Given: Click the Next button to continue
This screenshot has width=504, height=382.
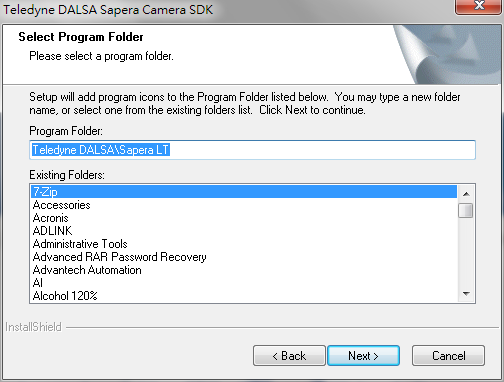Looking at the screenshot, I should (x=363, y=355).
